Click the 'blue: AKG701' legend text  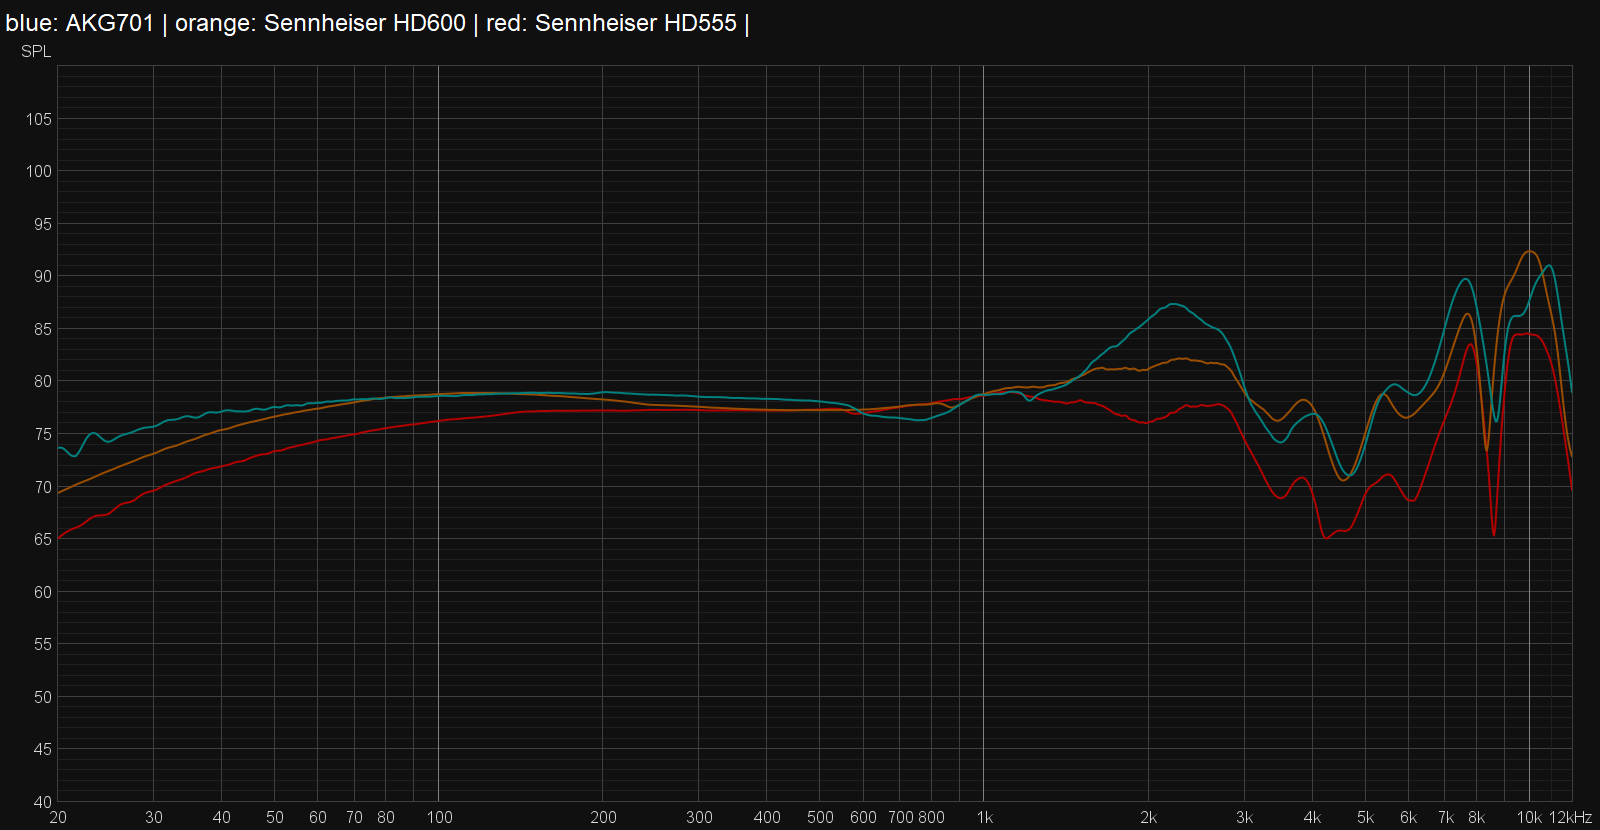pos(80,23)
